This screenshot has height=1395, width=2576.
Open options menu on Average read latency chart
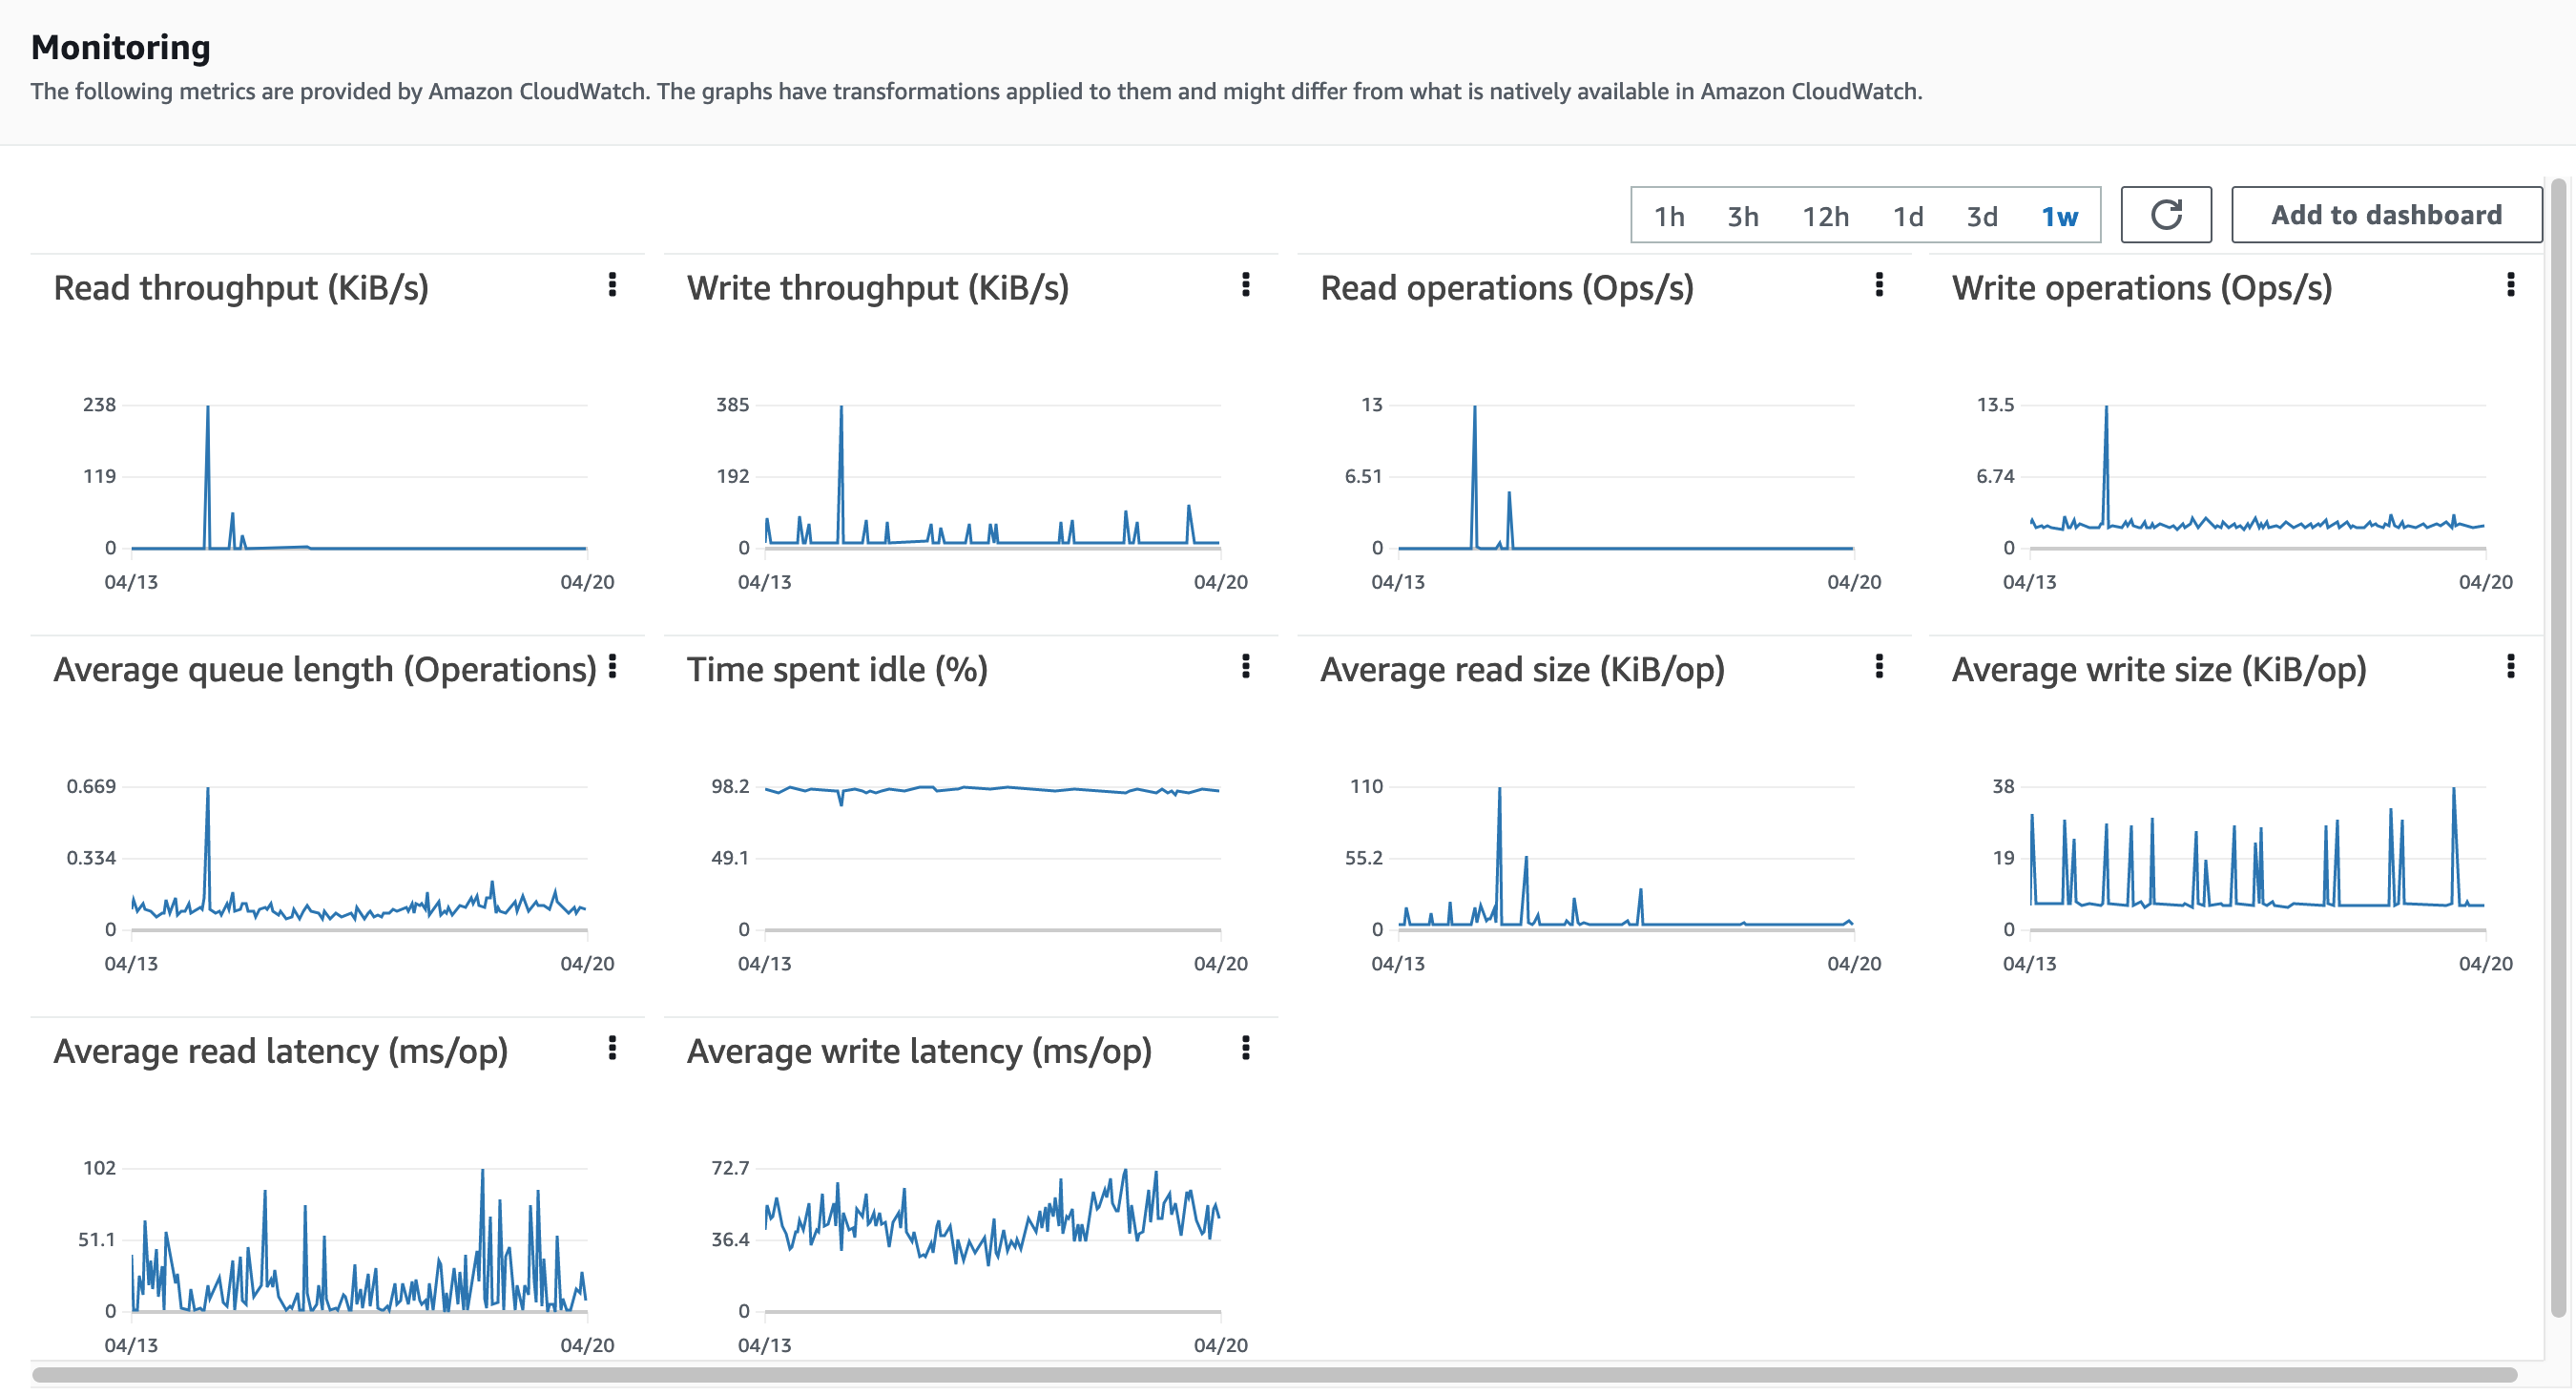612,1050
